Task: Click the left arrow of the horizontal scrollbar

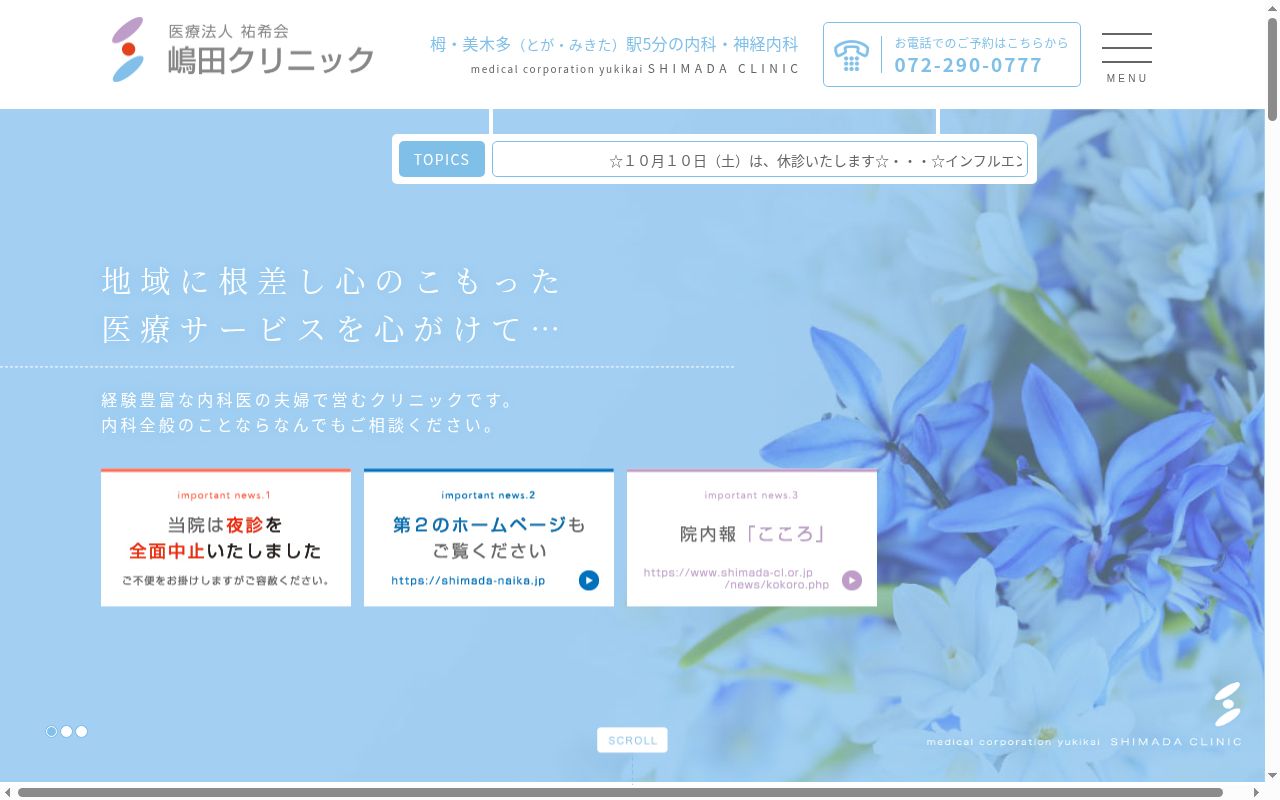Action: (x=8, y=792)
